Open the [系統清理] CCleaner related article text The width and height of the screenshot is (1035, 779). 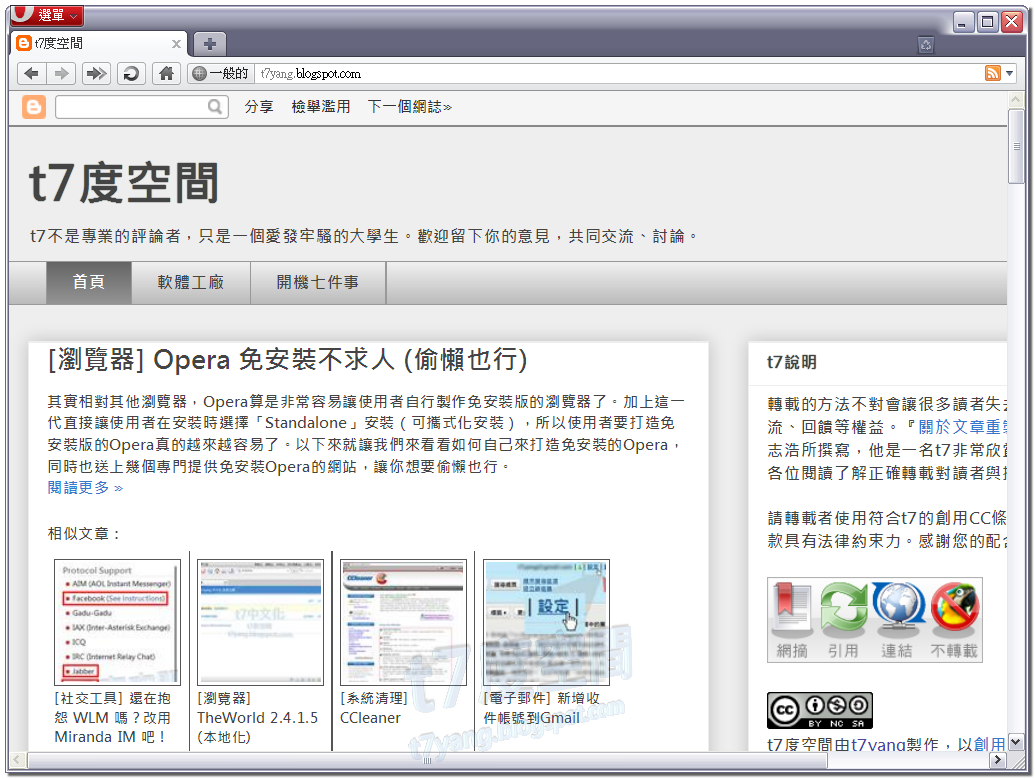click(x=374, y=708)
